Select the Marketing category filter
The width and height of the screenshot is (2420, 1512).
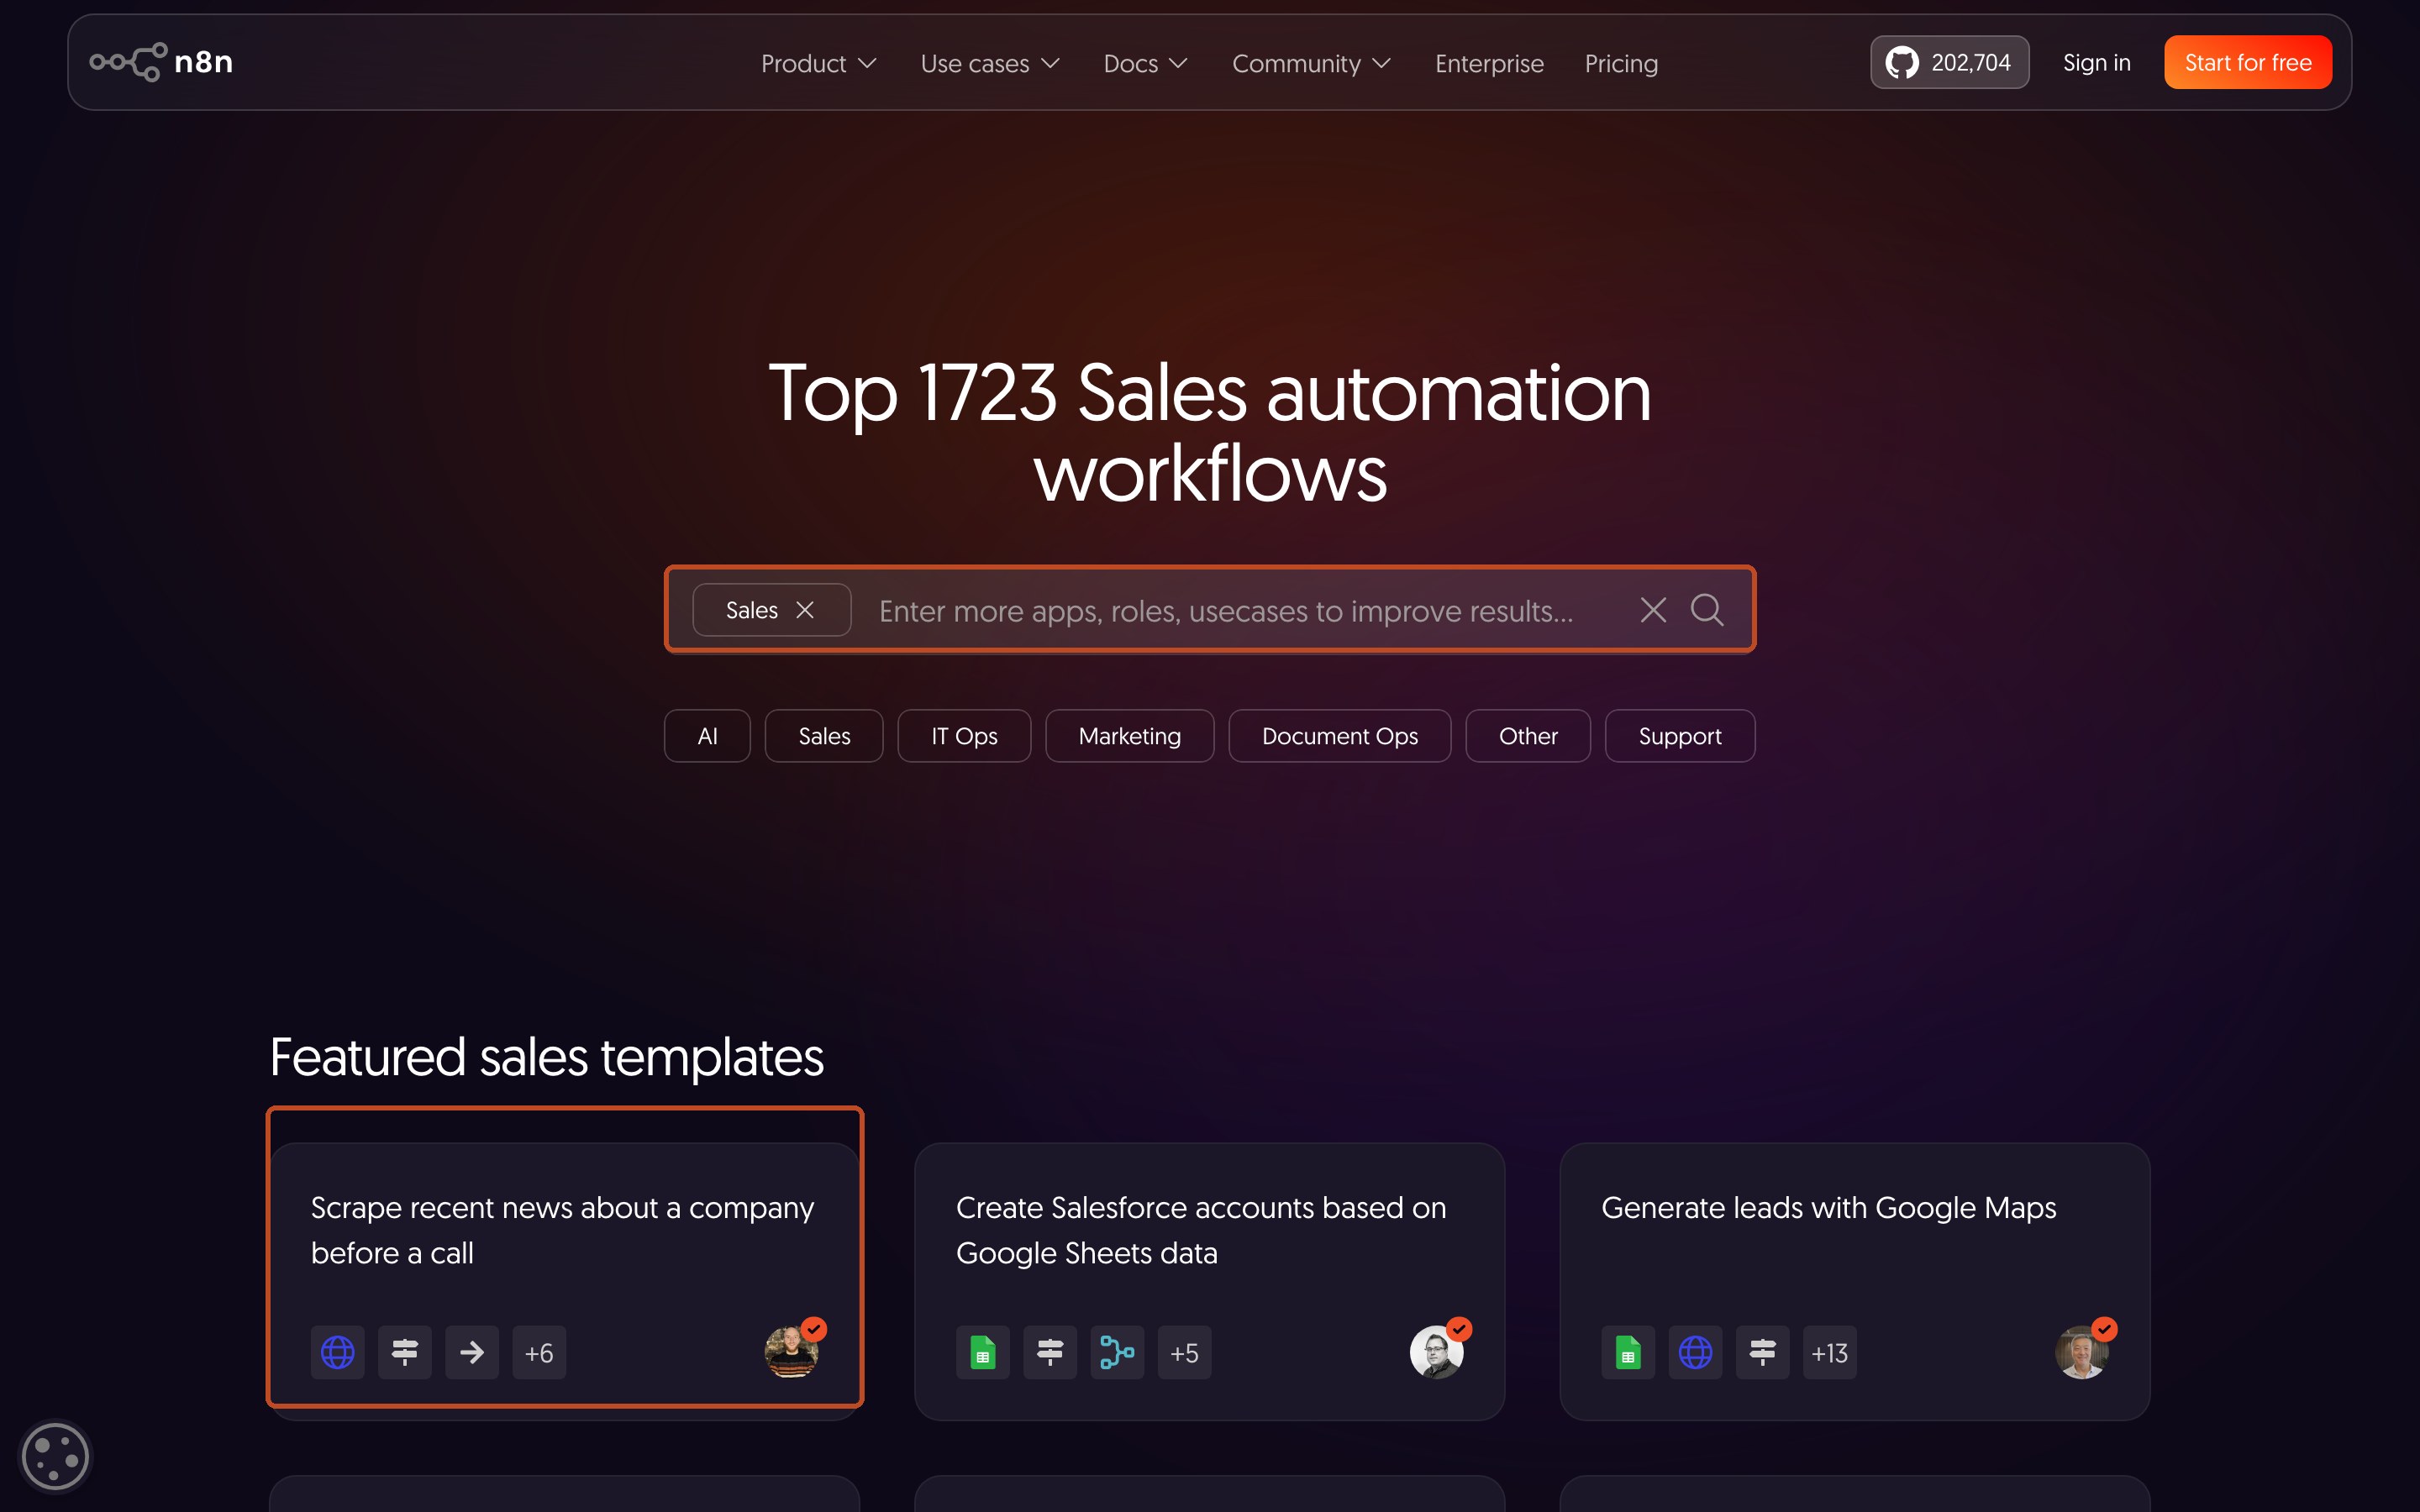[x=1130, y=736]
